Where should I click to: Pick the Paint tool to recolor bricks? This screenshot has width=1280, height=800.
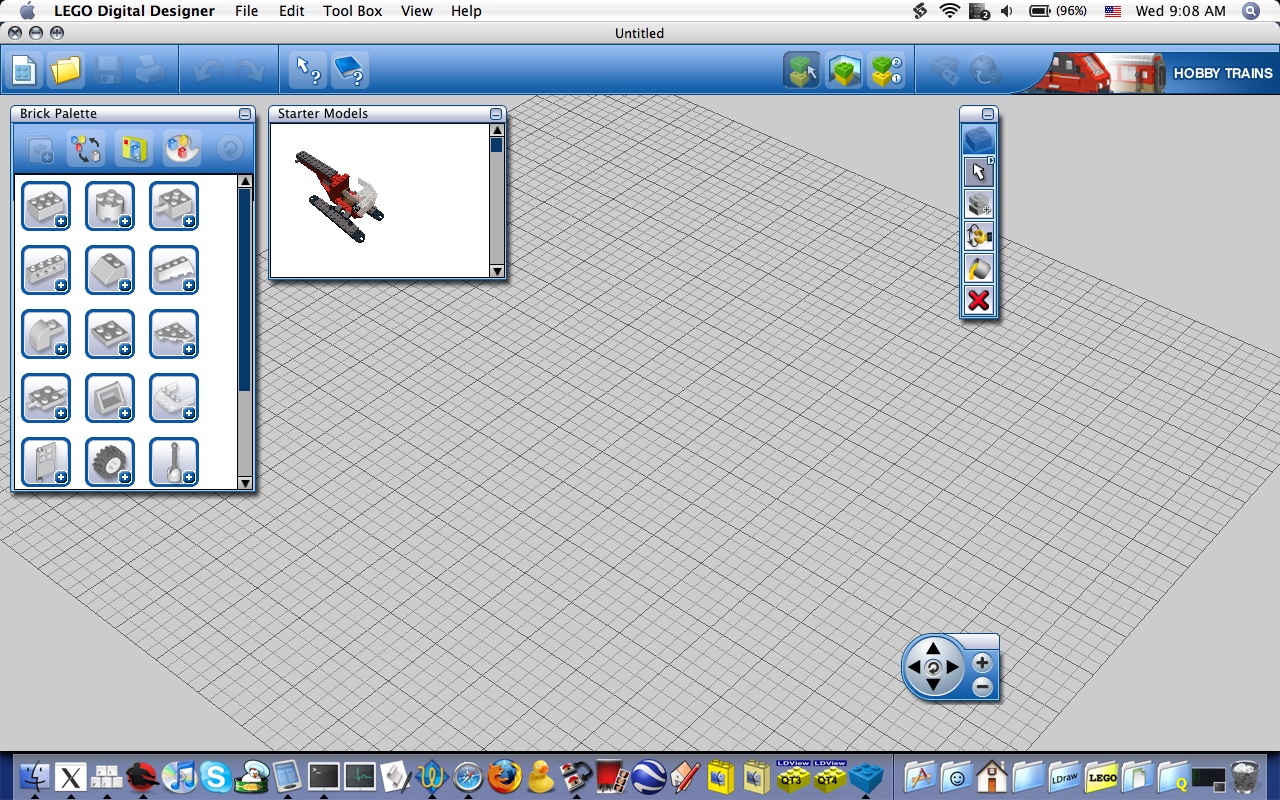point(977,268)
